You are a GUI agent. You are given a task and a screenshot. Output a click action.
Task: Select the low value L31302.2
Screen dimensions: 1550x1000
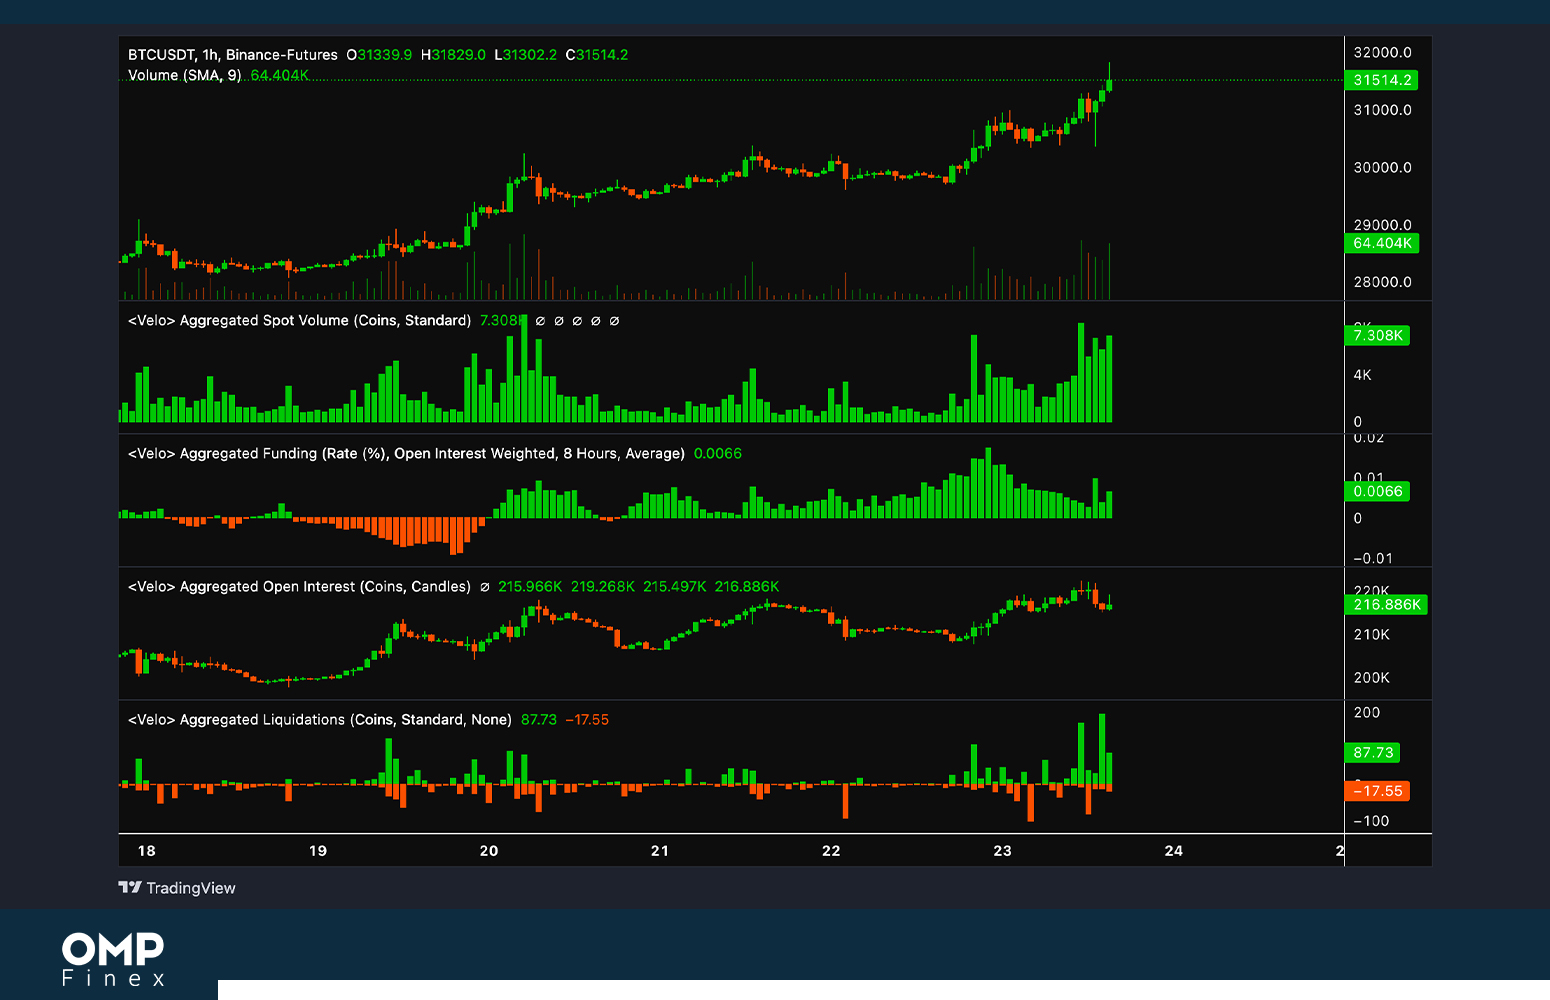[526, 55]
